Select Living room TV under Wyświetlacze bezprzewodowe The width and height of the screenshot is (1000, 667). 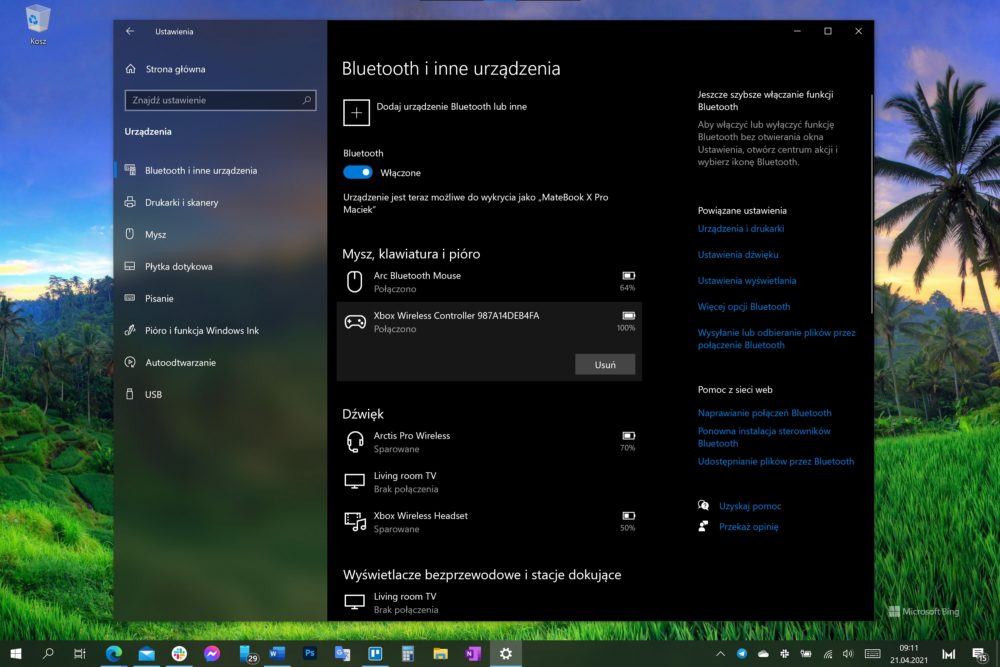[x=489, y=603]
